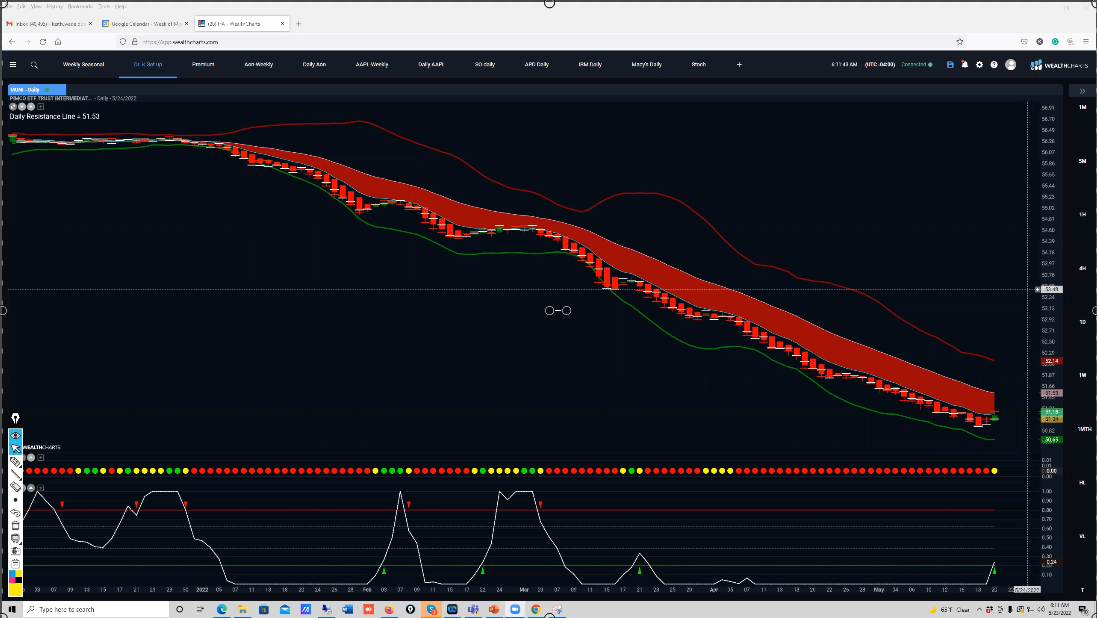This screenshot has height=618, width=1097.
Task: Open File Explorer from the taskbar
Action: (x=242, y=610)
